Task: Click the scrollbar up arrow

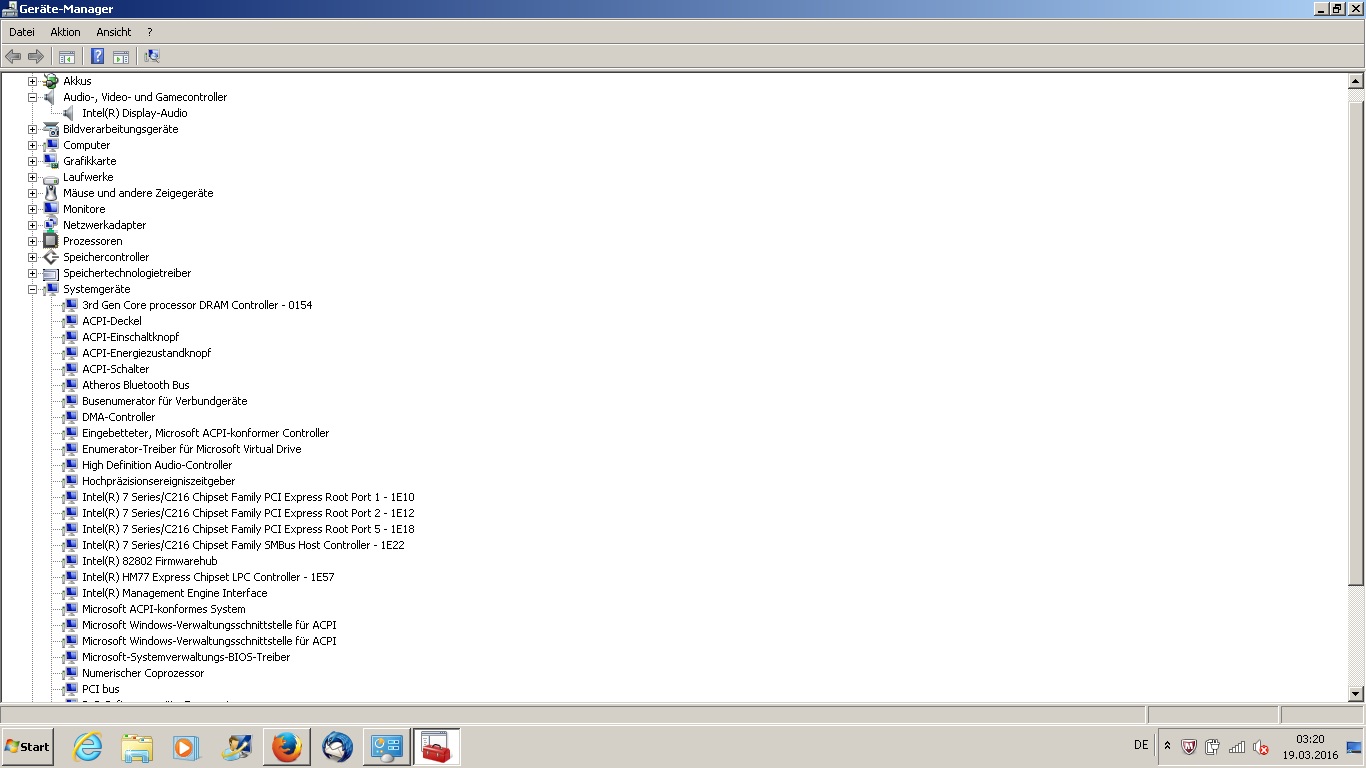Action: (x=1356, y=82)
